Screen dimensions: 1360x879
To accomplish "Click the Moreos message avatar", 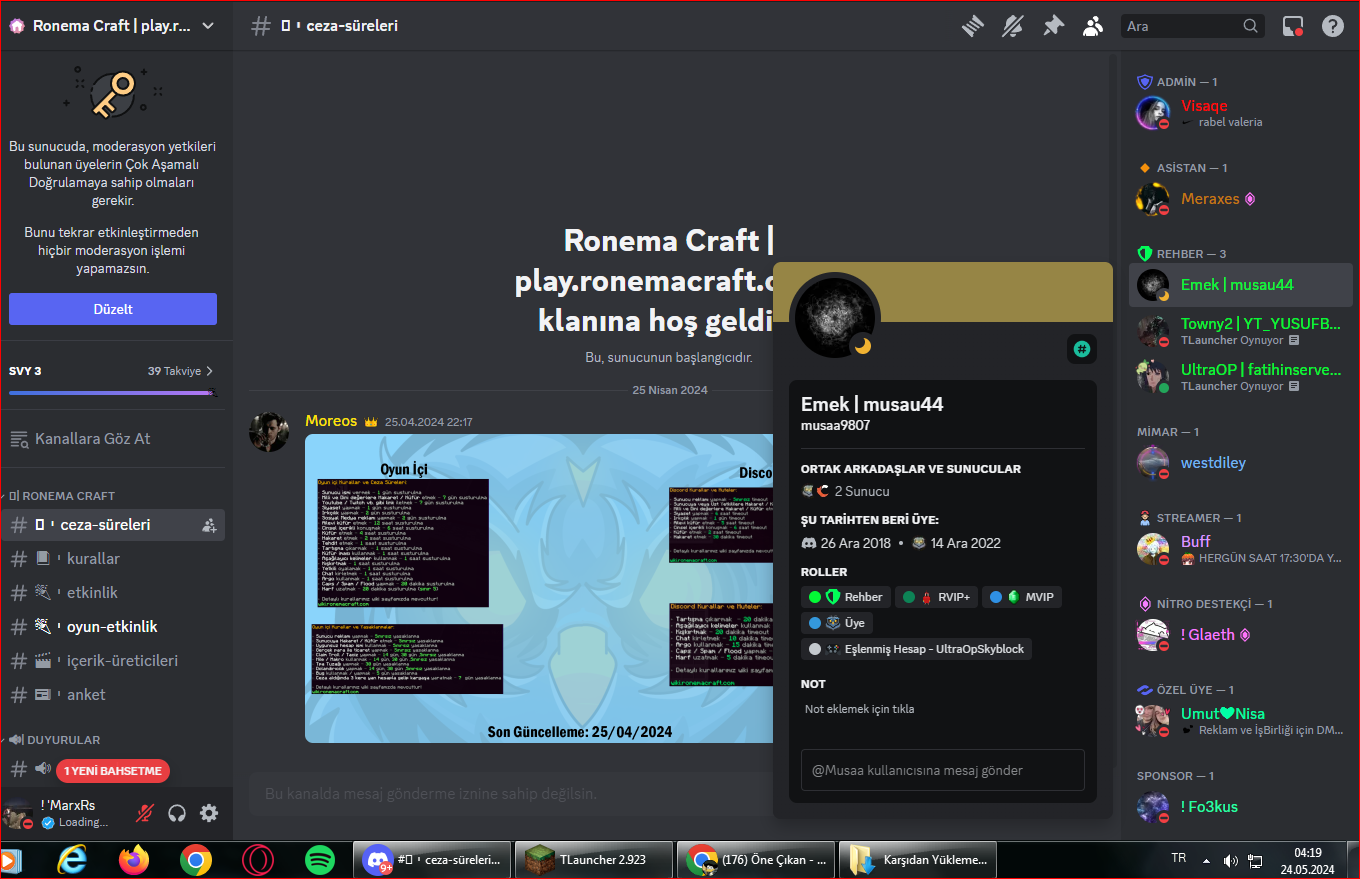I will point(269,431).
